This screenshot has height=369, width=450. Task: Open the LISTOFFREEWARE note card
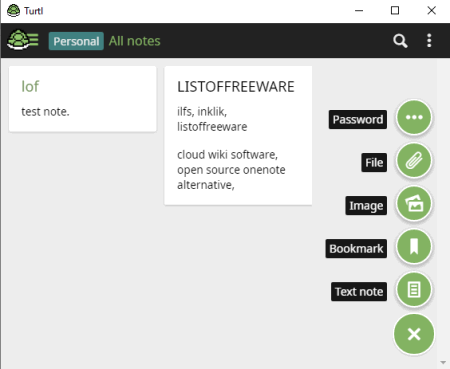pos(238,135)
